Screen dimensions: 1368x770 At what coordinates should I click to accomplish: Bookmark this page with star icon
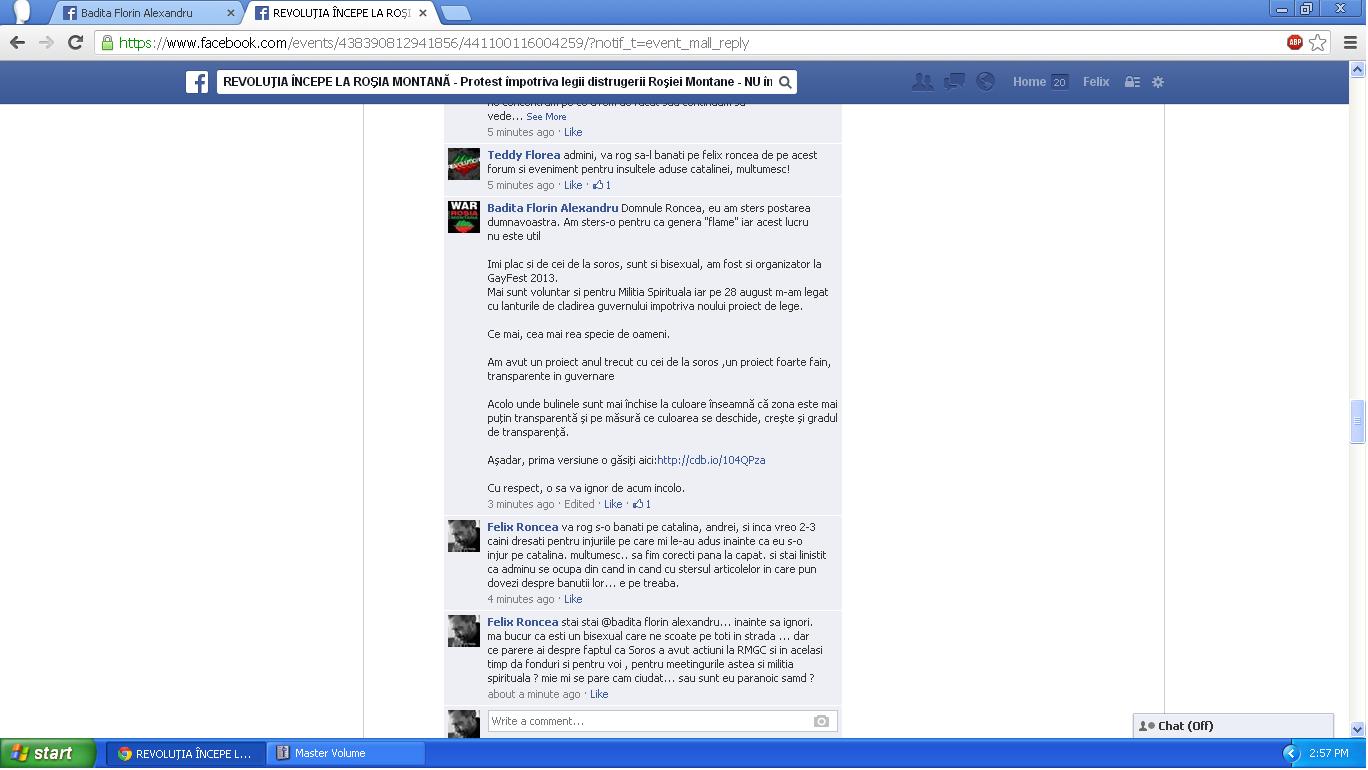point(1318,42)
